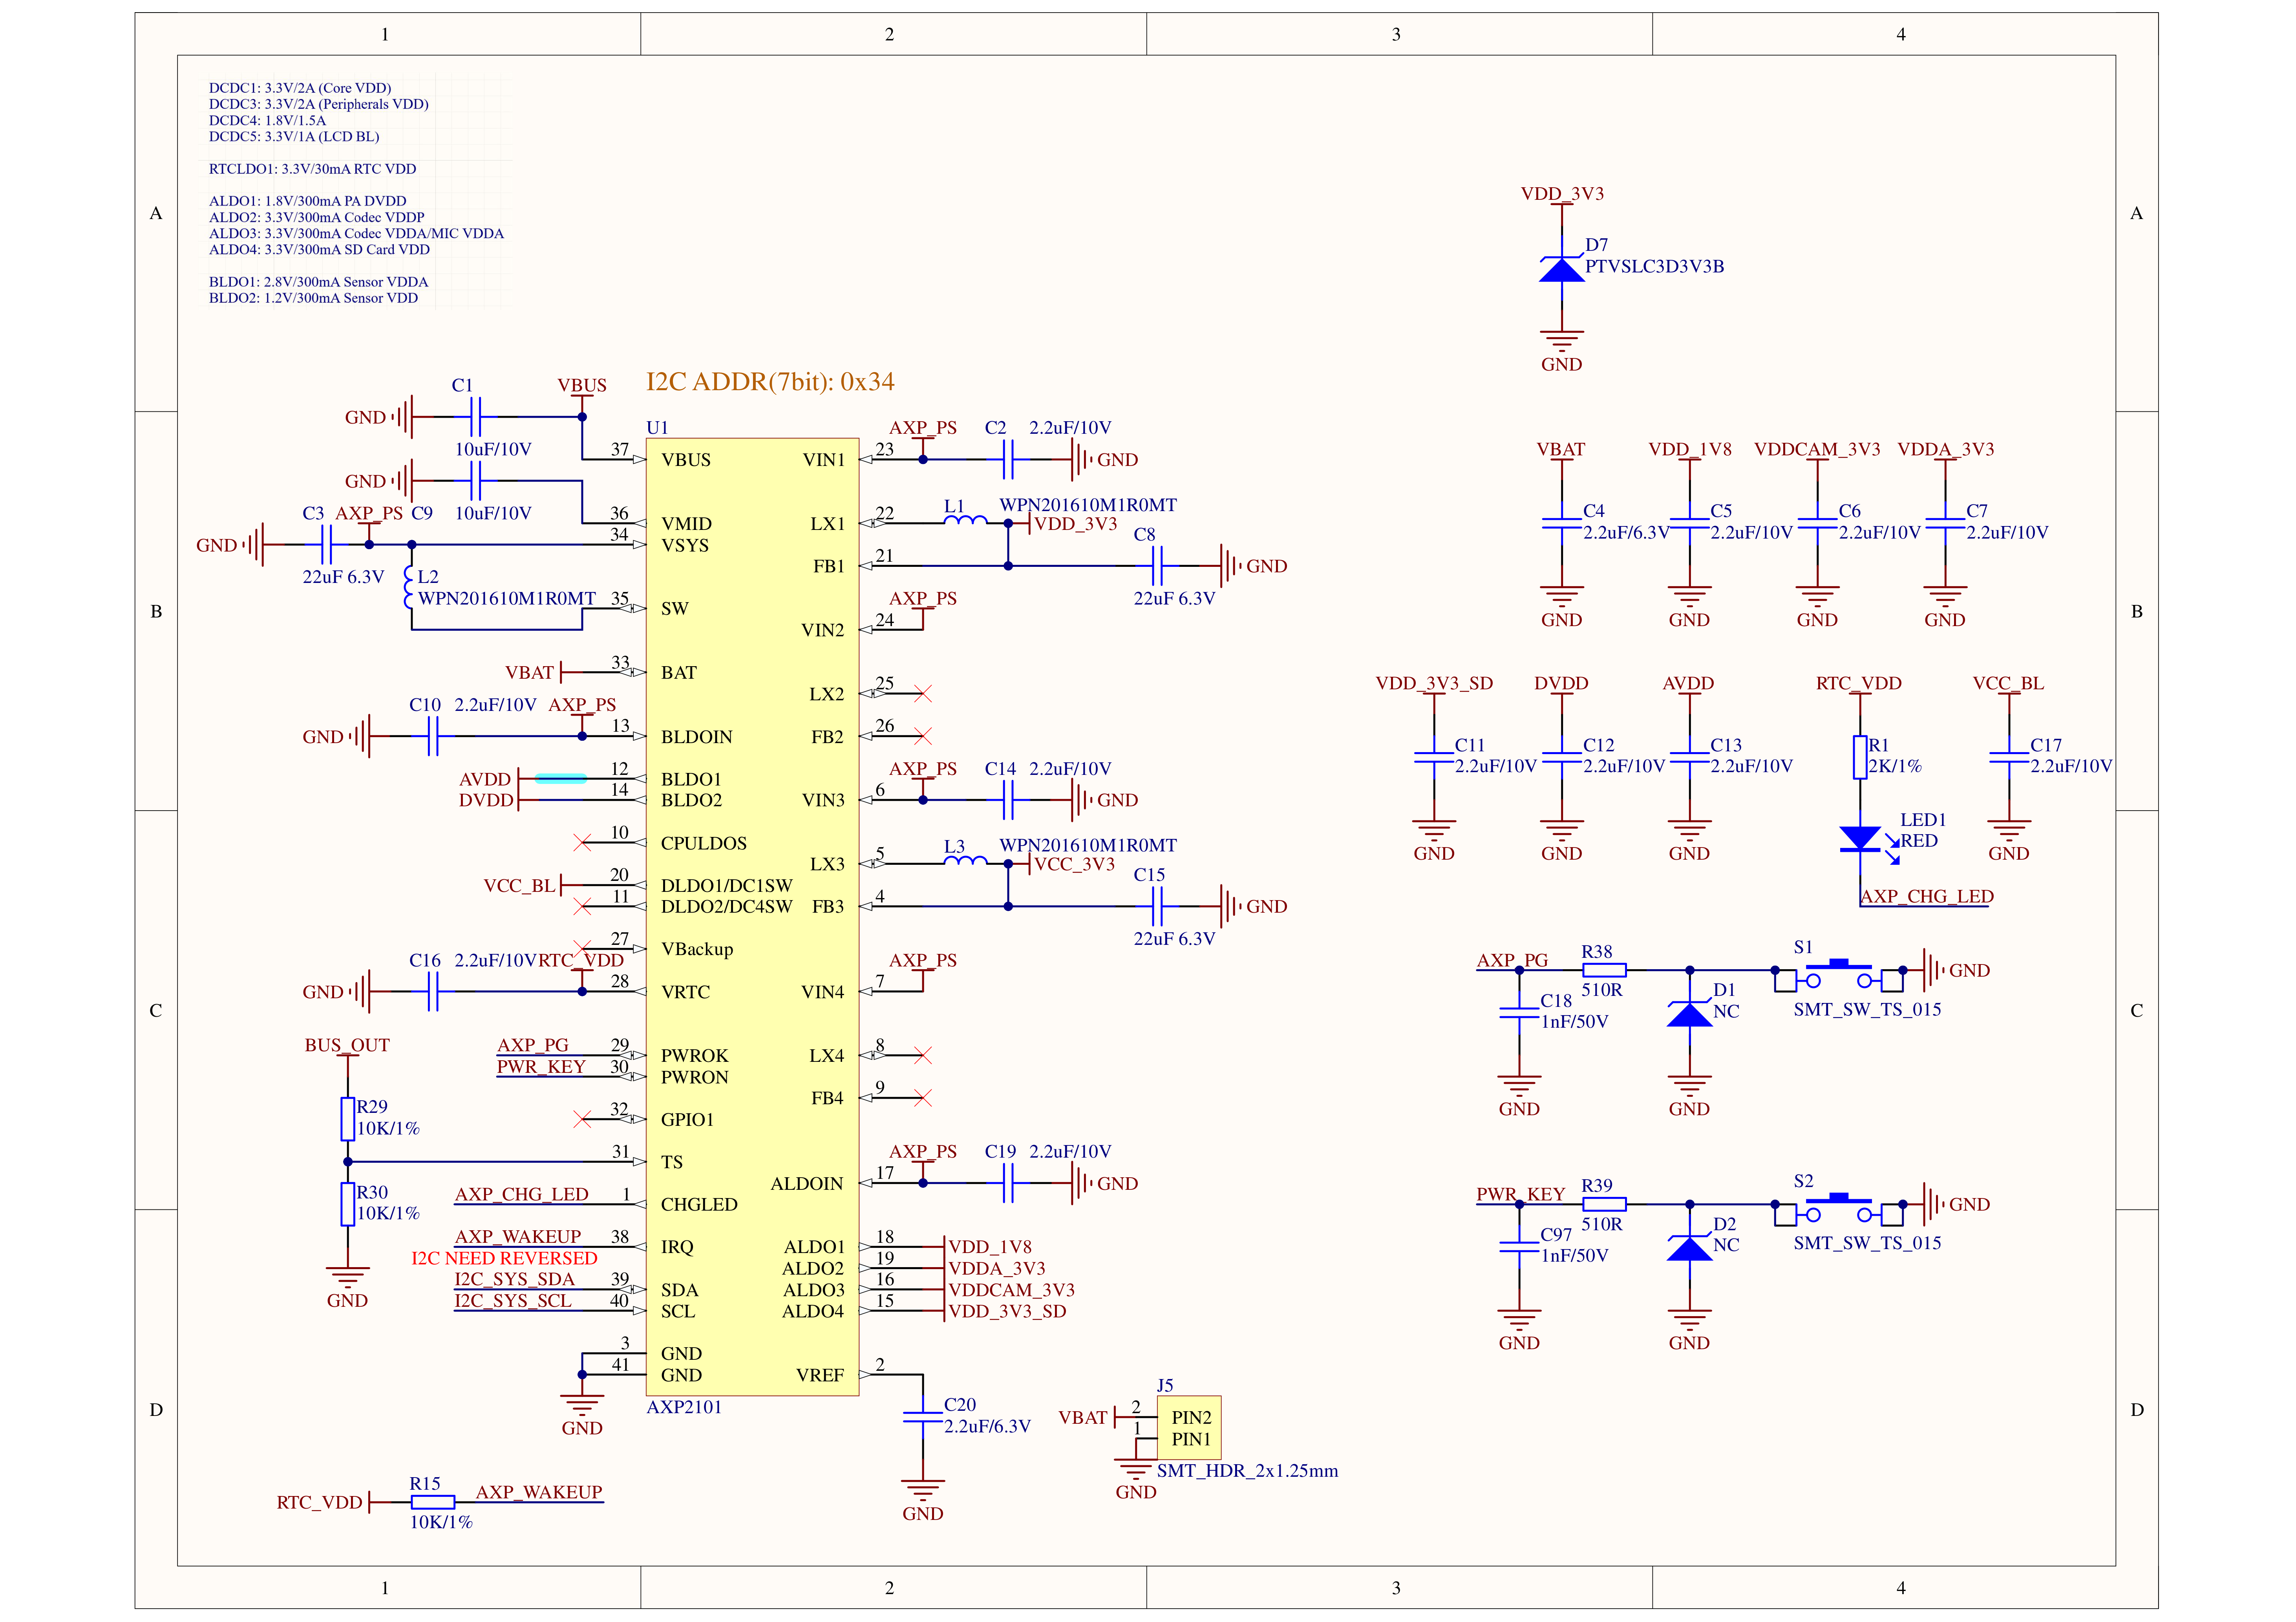Viewport: 2296px width, 1622px height.
Task: Select the AXP_WAKEUP net label at IRQ
Action: click(518, 1237)
